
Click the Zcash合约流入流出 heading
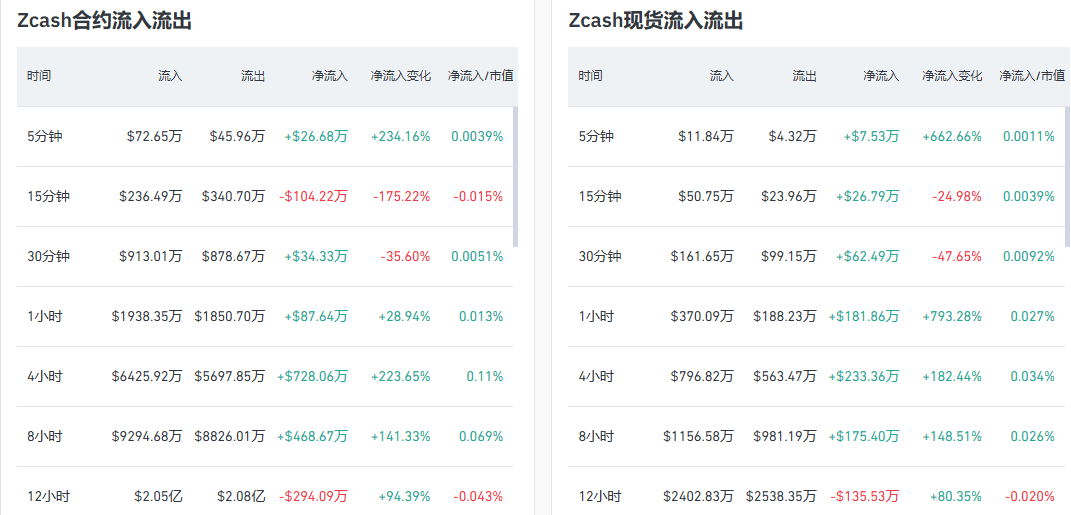pyautogui.click(x=104, y=21)
